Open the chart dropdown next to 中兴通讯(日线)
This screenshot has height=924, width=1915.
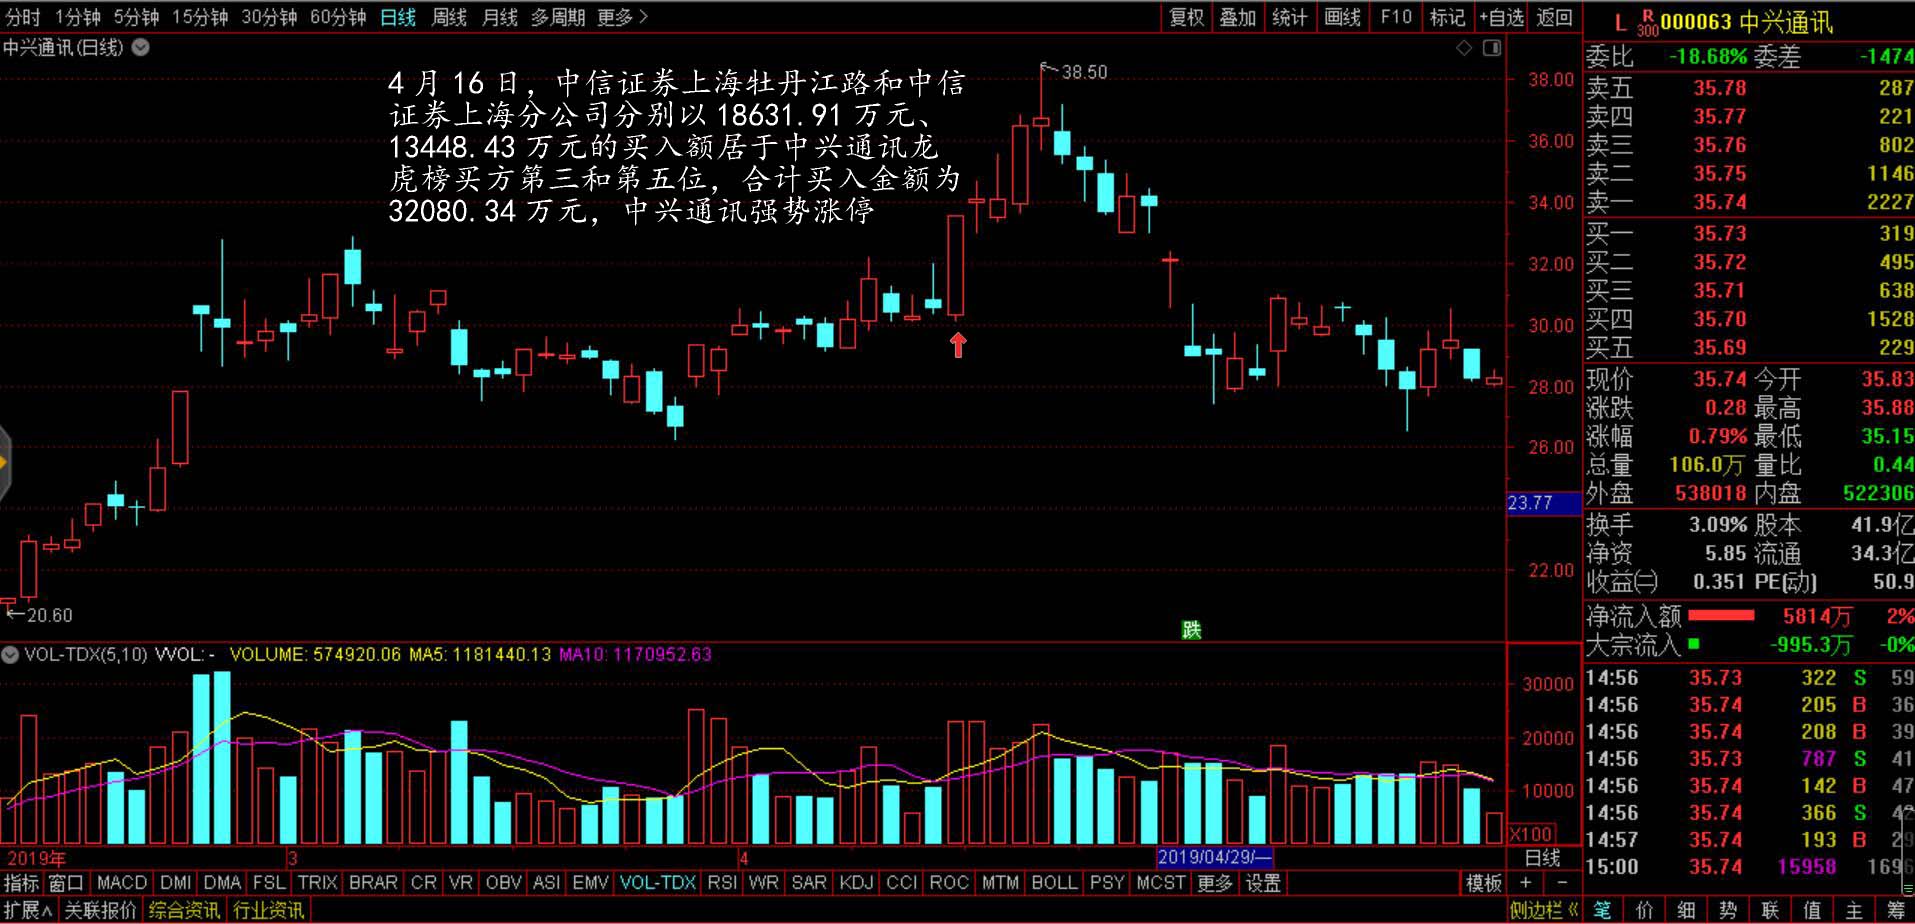(141, 47)
